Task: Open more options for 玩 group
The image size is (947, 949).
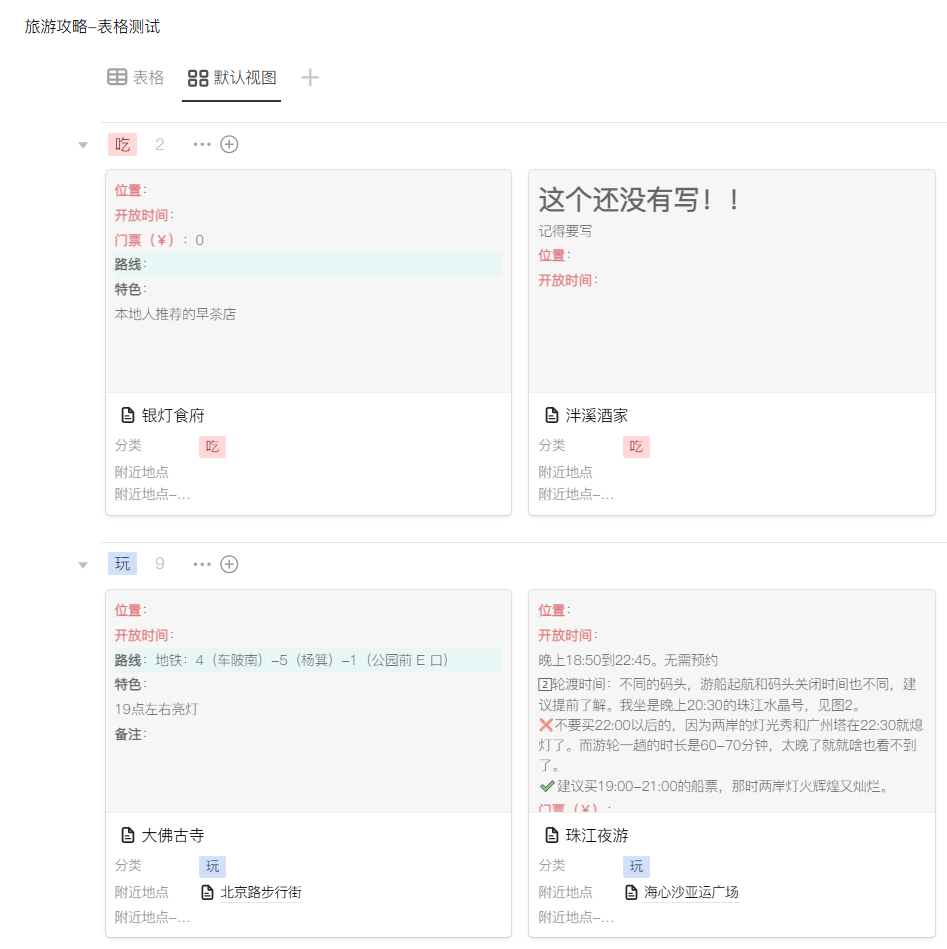Action: point(202,565)
